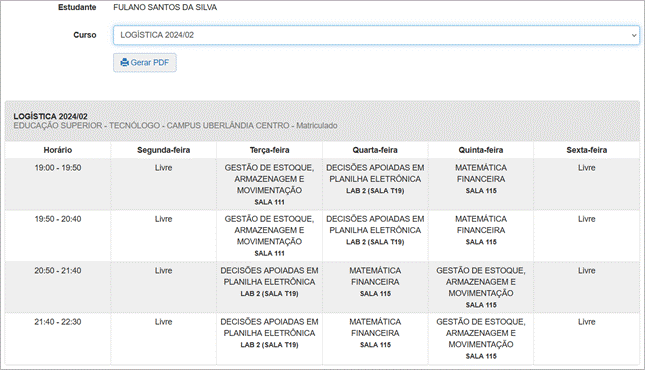645x370 pixels.
Task: Click Livre in Sexta-feira at 19:50
Action: click(x=587, y=219)
